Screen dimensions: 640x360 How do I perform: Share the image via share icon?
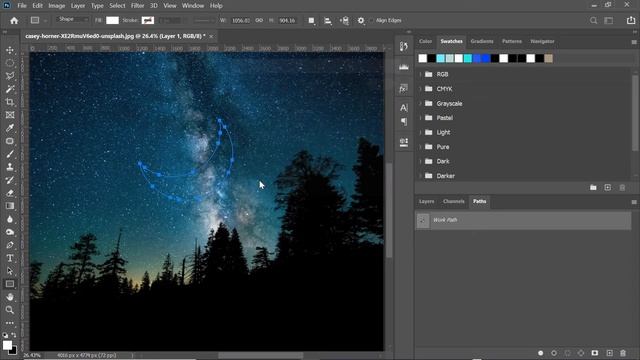pyautogui.click(x=631, y=20)
